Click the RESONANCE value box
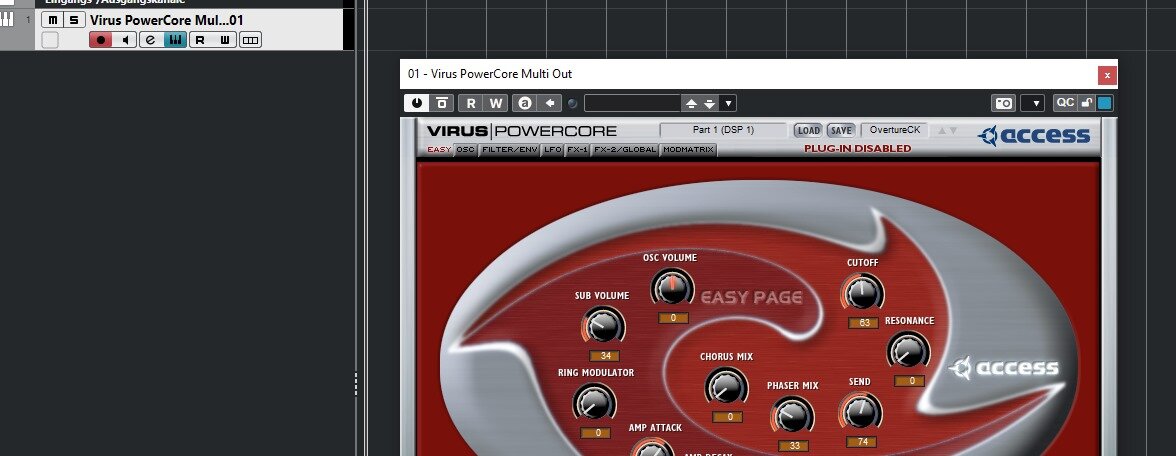1176x456 pixels. pyautogui.click(x=910, y=381)
